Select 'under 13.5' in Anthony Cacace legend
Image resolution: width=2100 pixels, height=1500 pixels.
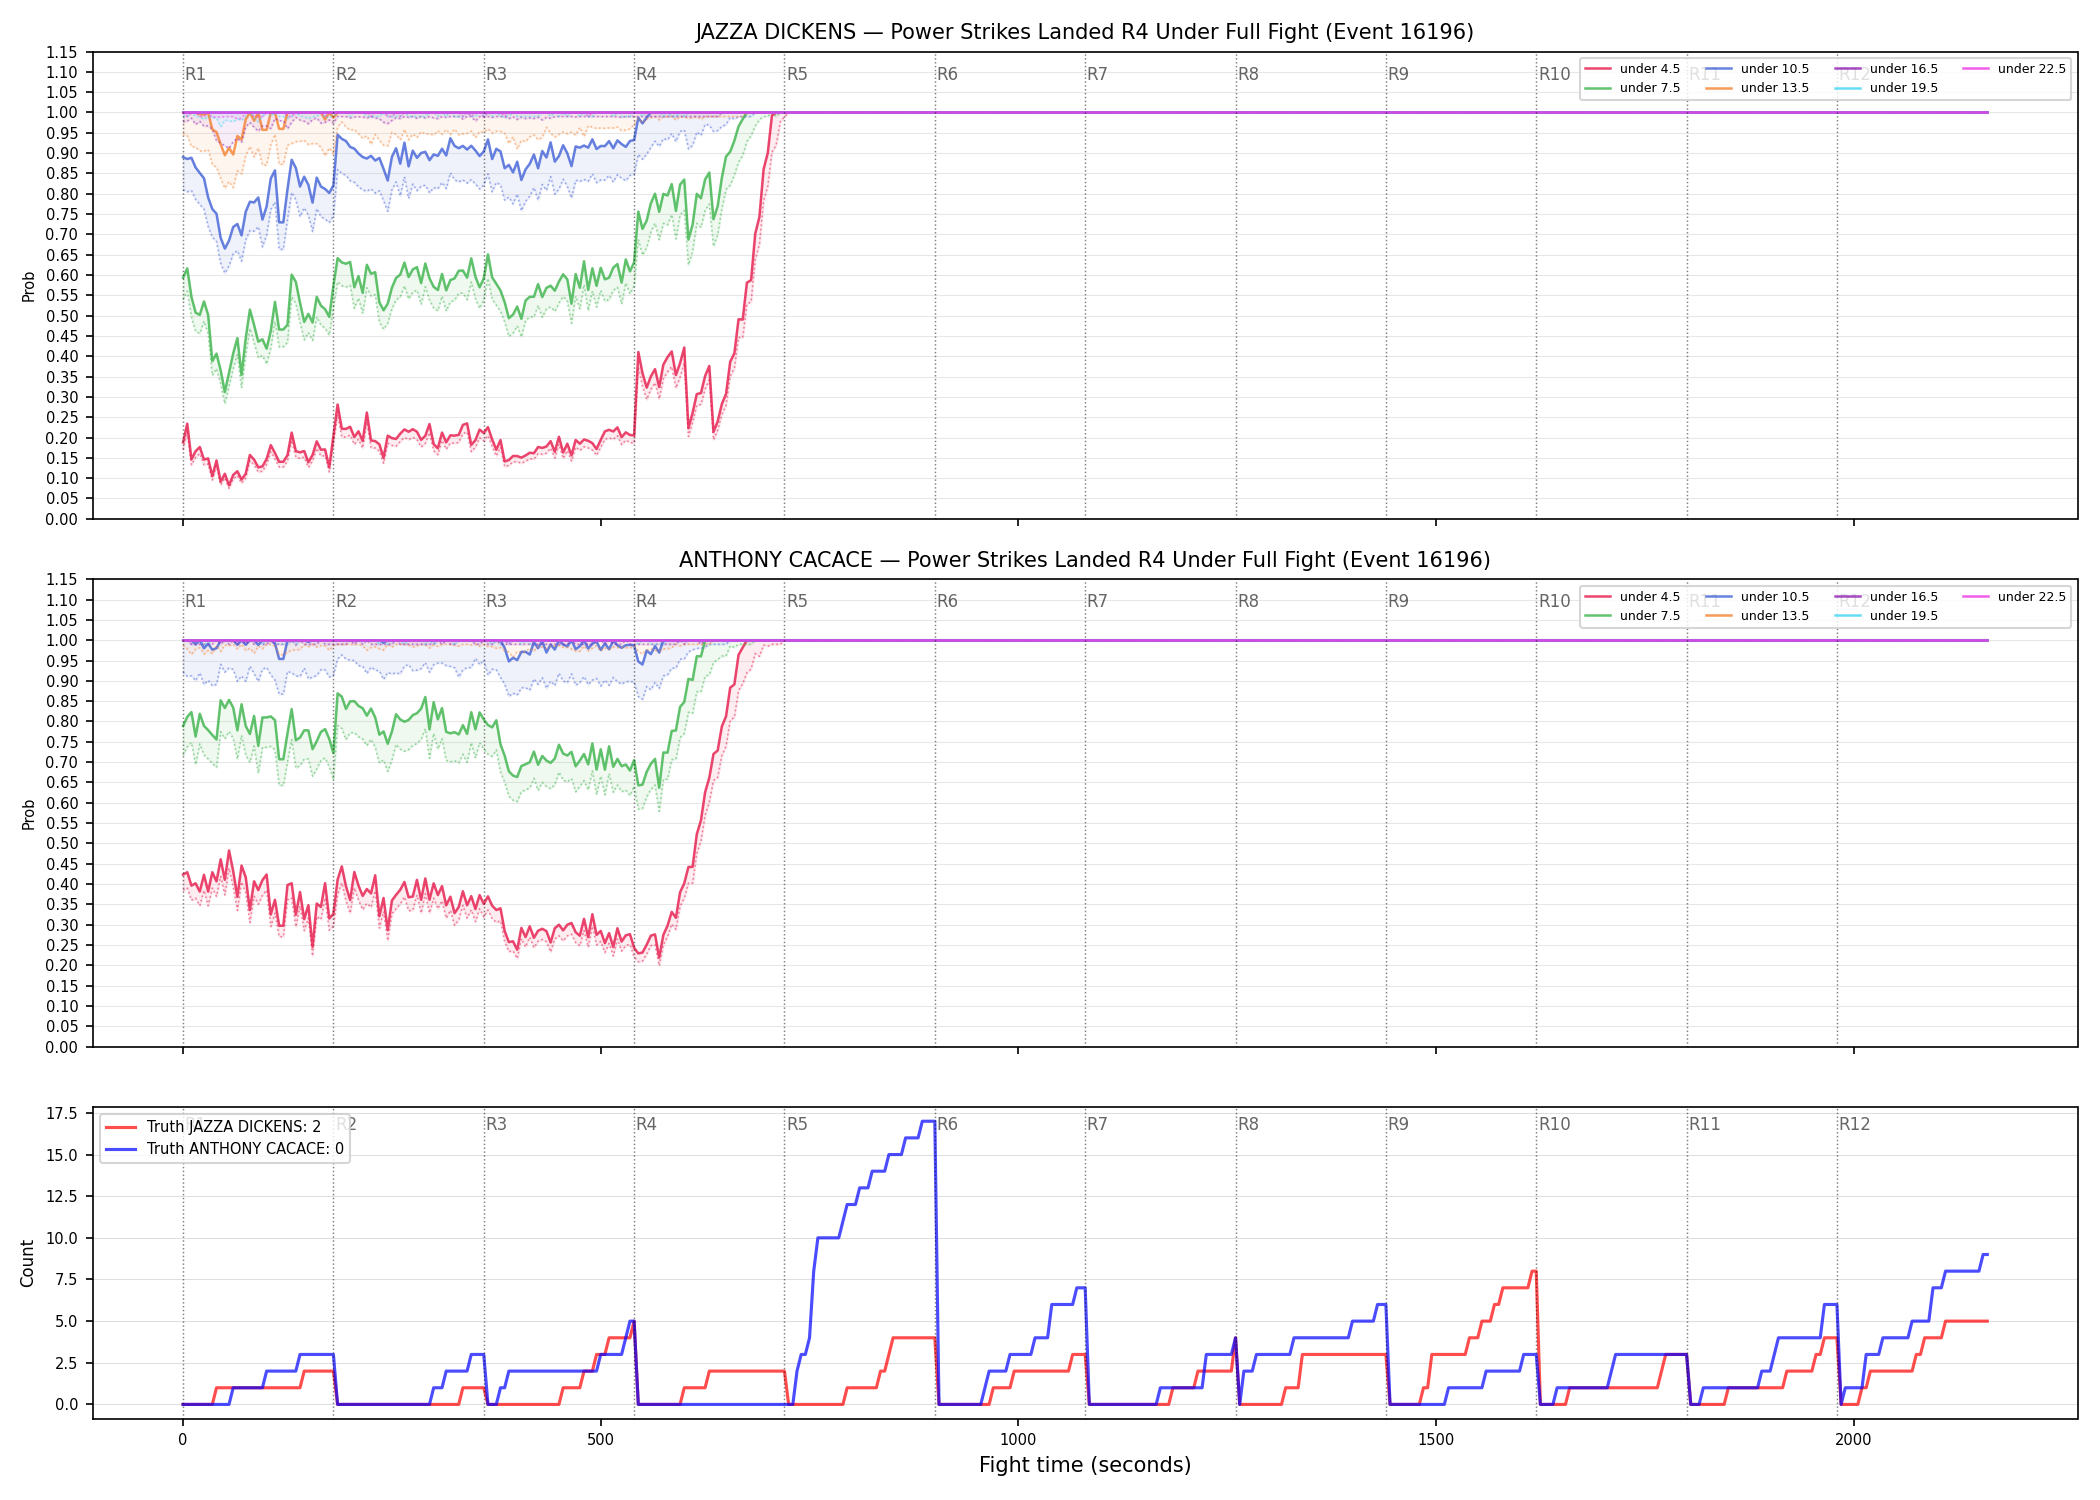click(1757, 616)
